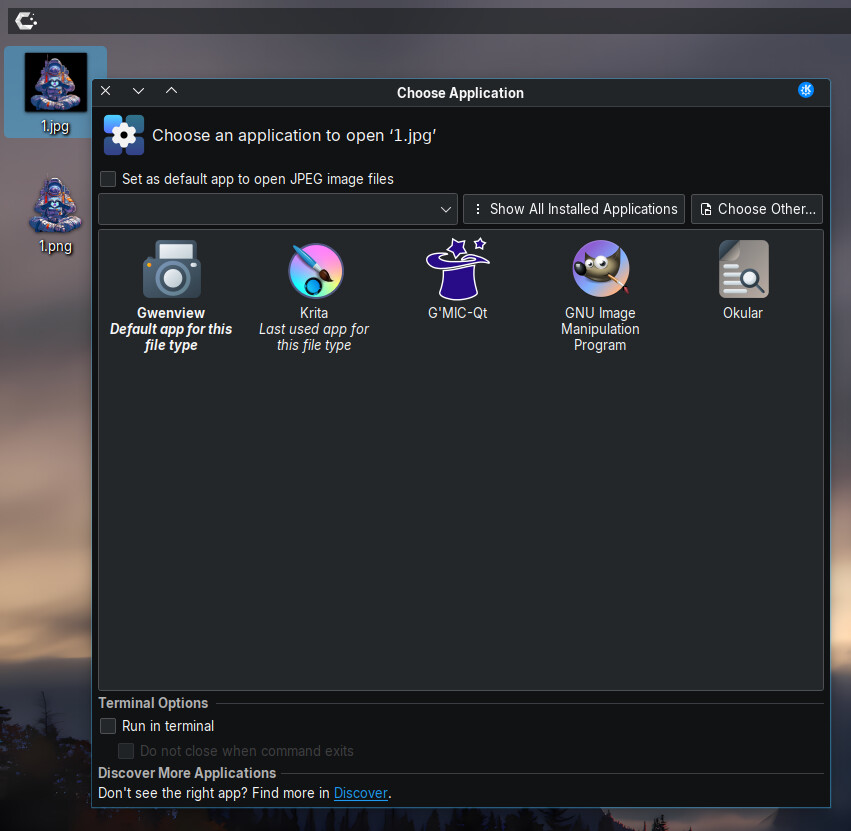Click the 1.jpg desktop file thumbnail

pos(55,83)
